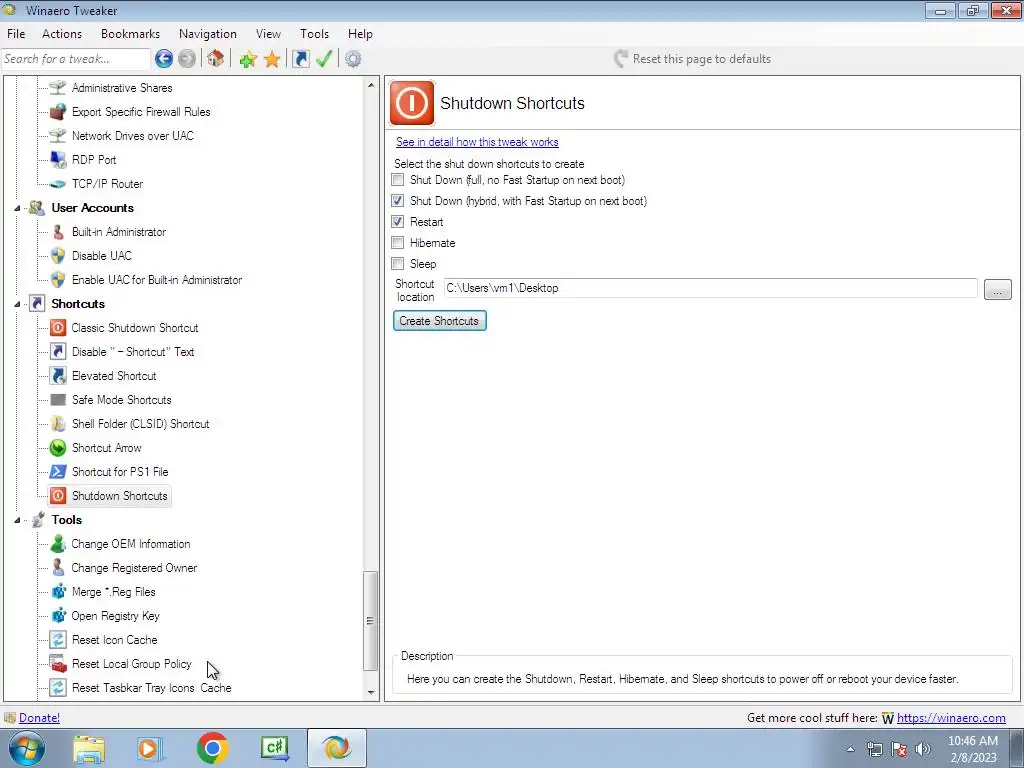Open the View menu
Viewport: 1024px width, 768px height.
(268, 34)
